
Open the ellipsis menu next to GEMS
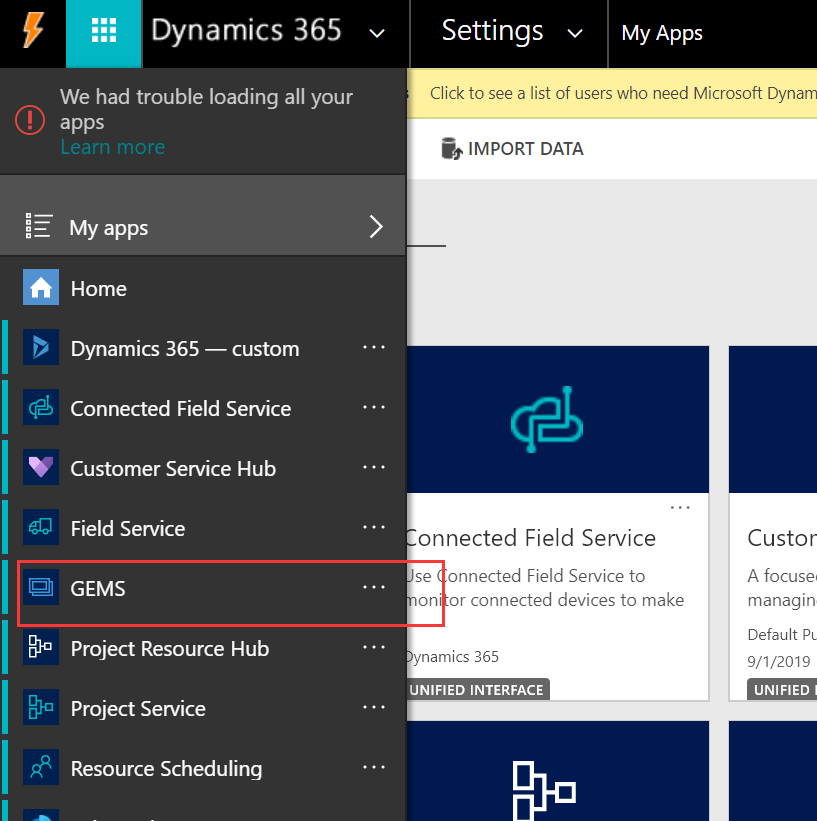click(374, 588)
